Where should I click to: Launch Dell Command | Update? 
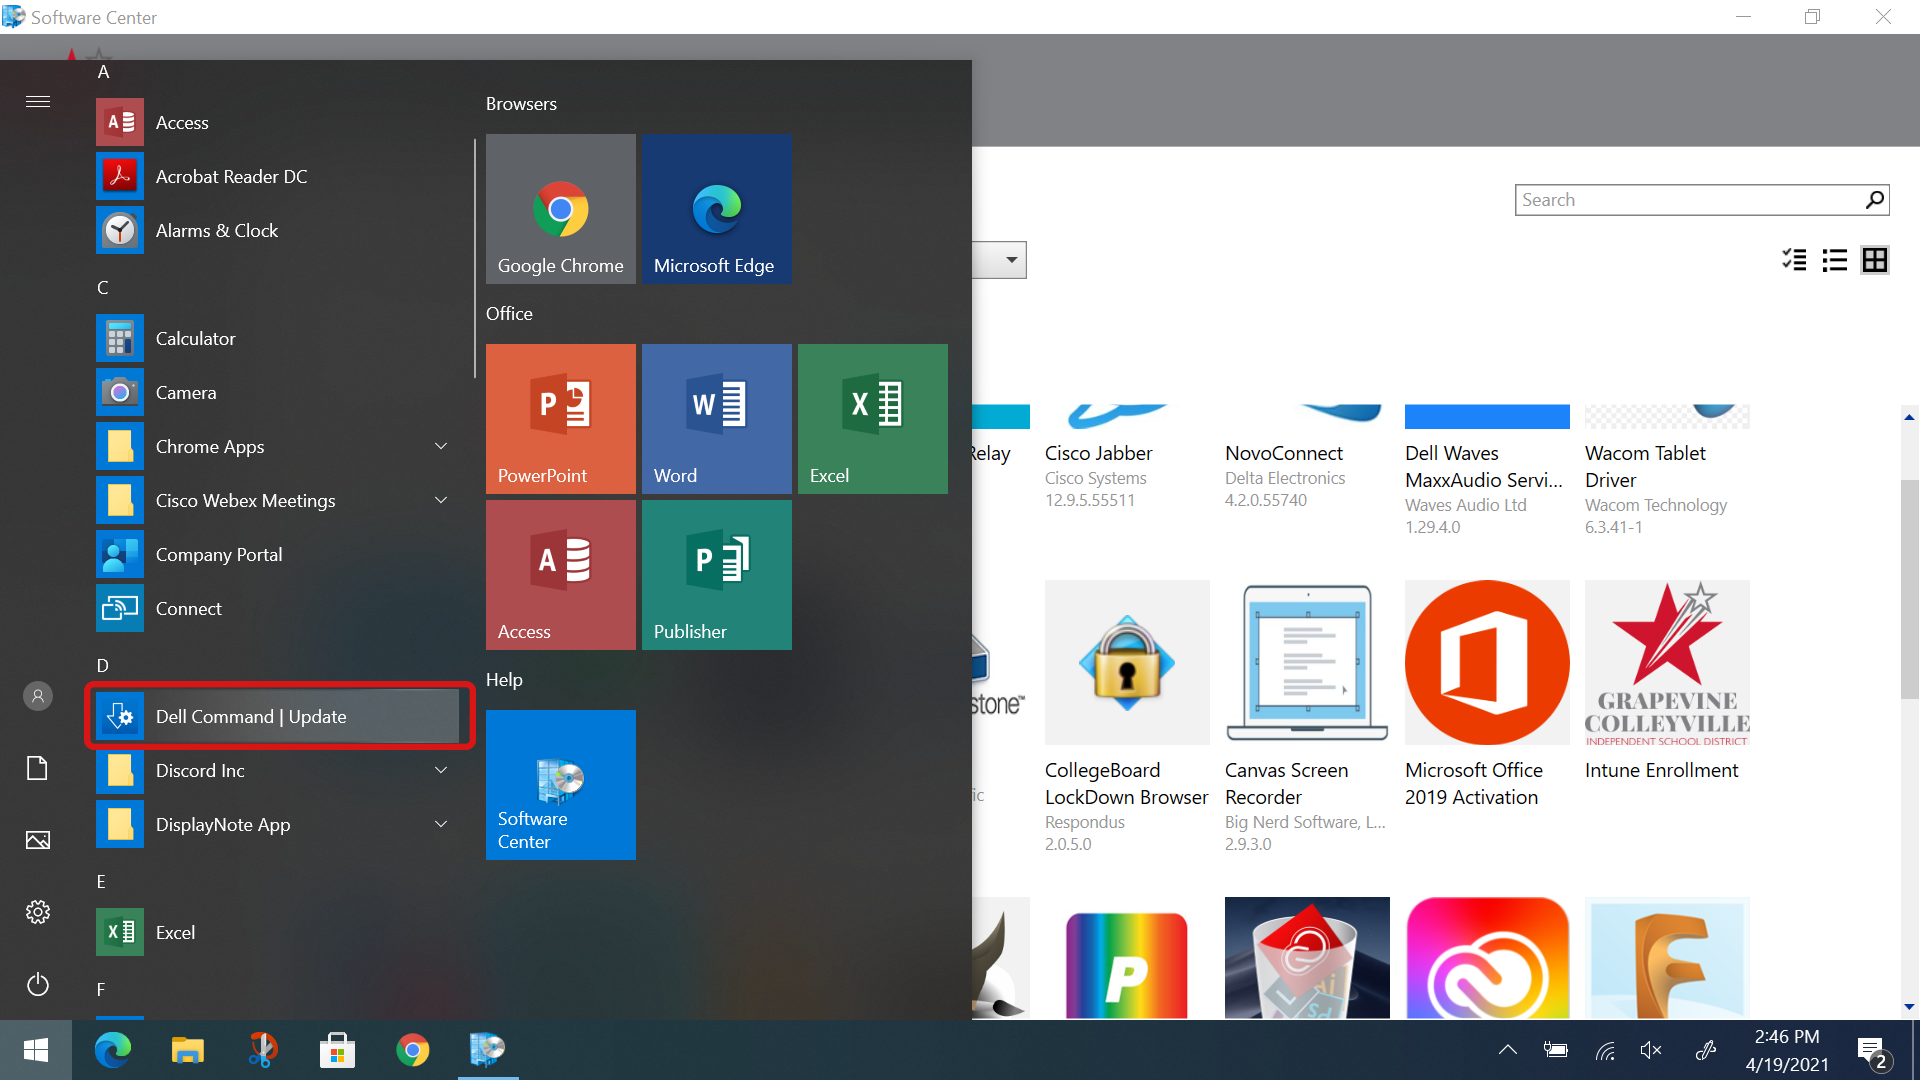click(277, 716)
